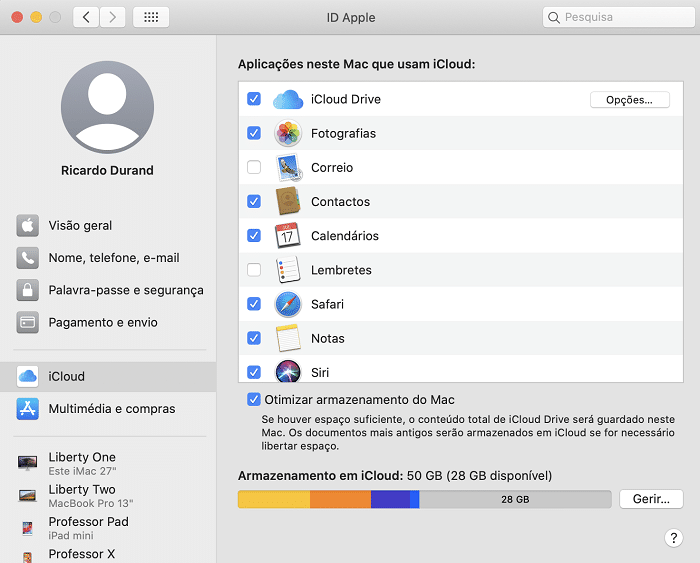
Task: Toggle the Calendários checkbox
Action: coord(254,235)
